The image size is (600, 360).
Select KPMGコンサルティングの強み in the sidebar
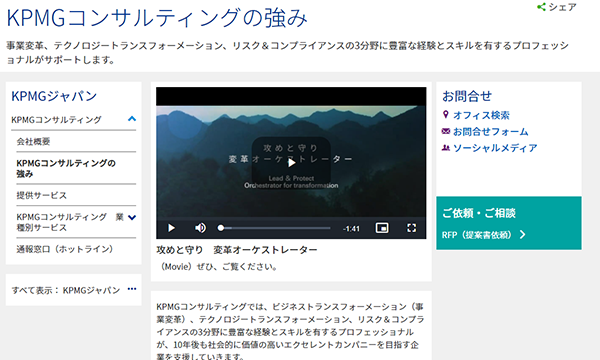66,168
